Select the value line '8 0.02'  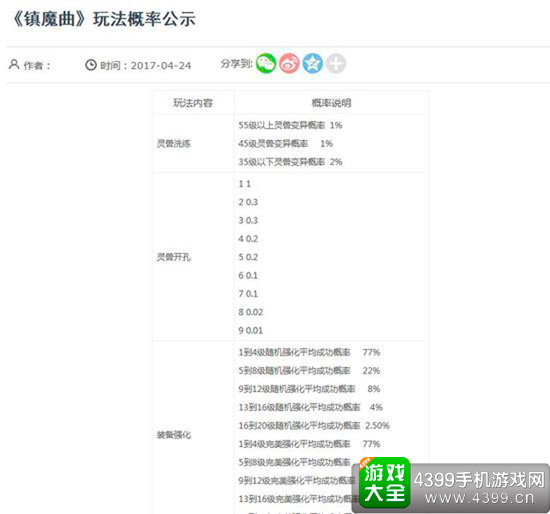coord(250,312)
